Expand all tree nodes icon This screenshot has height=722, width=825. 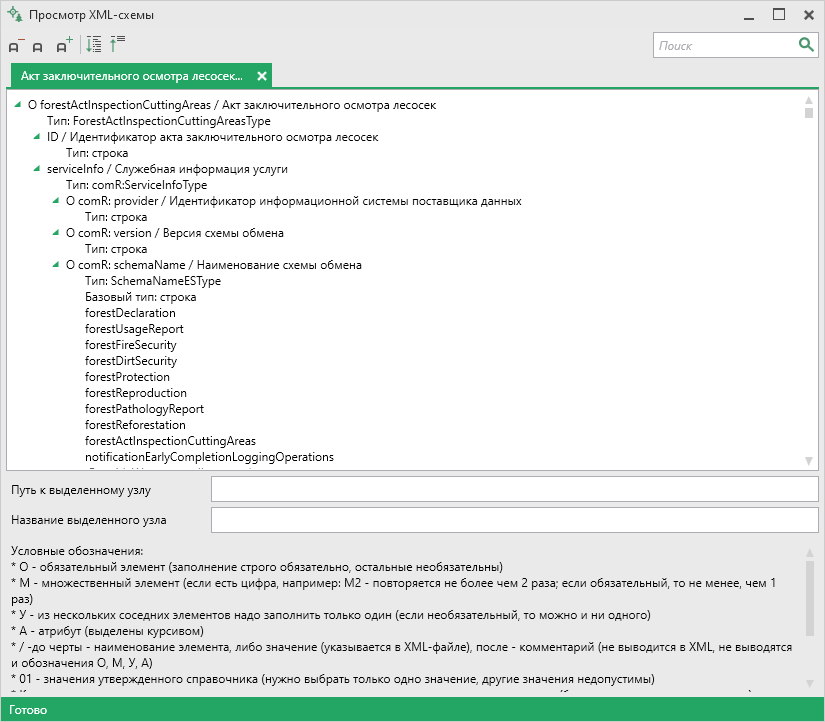pyautogui.click(x=94, y=44)
